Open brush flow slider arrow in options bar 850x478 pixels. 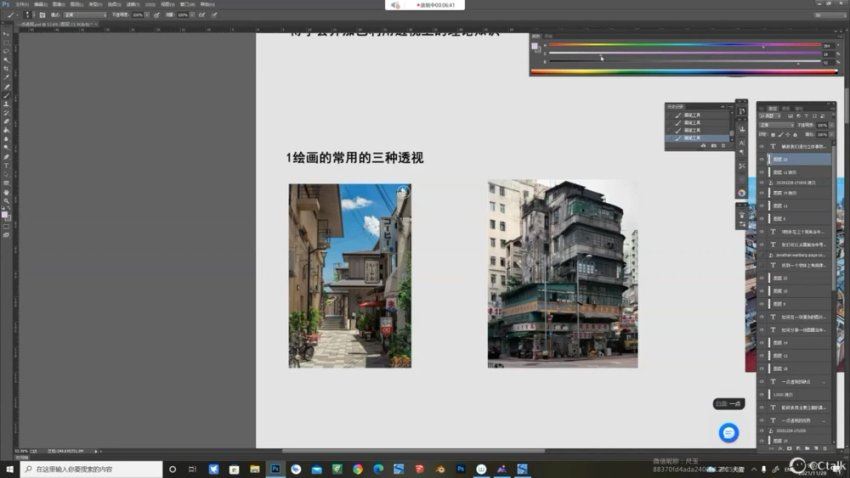[x=192, y=15]
